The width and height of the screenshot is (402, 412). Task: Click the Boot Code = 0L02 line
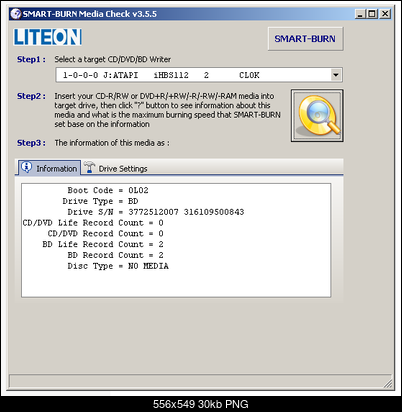point(108,190)
